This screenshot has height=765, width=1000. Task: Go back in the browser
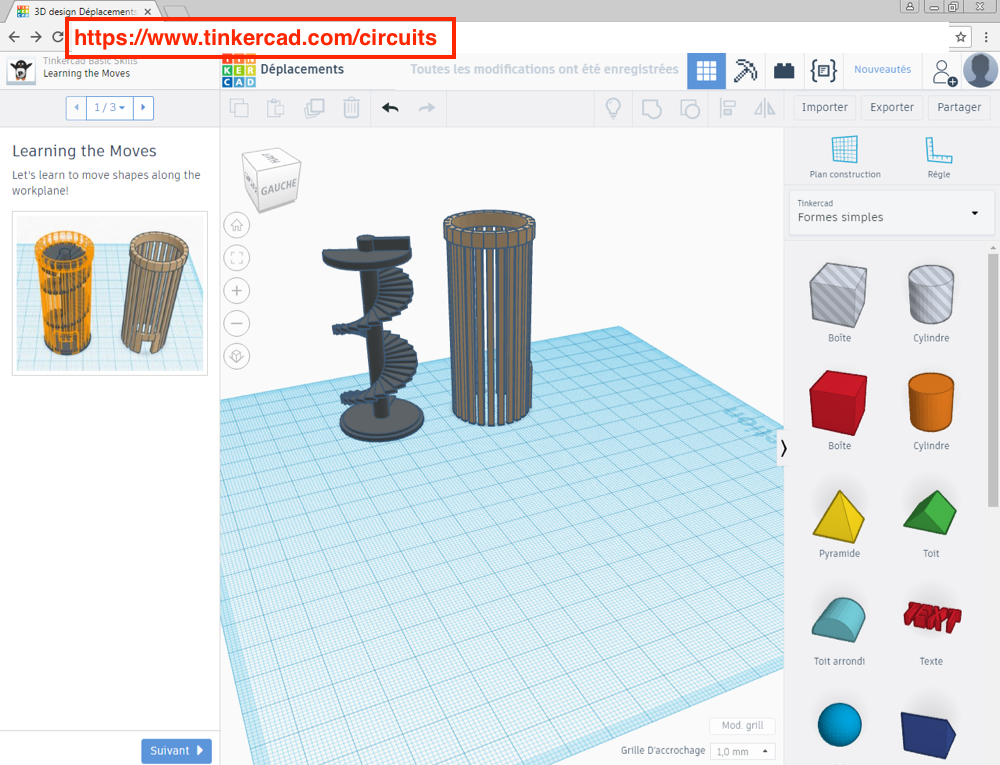point(14,37)
